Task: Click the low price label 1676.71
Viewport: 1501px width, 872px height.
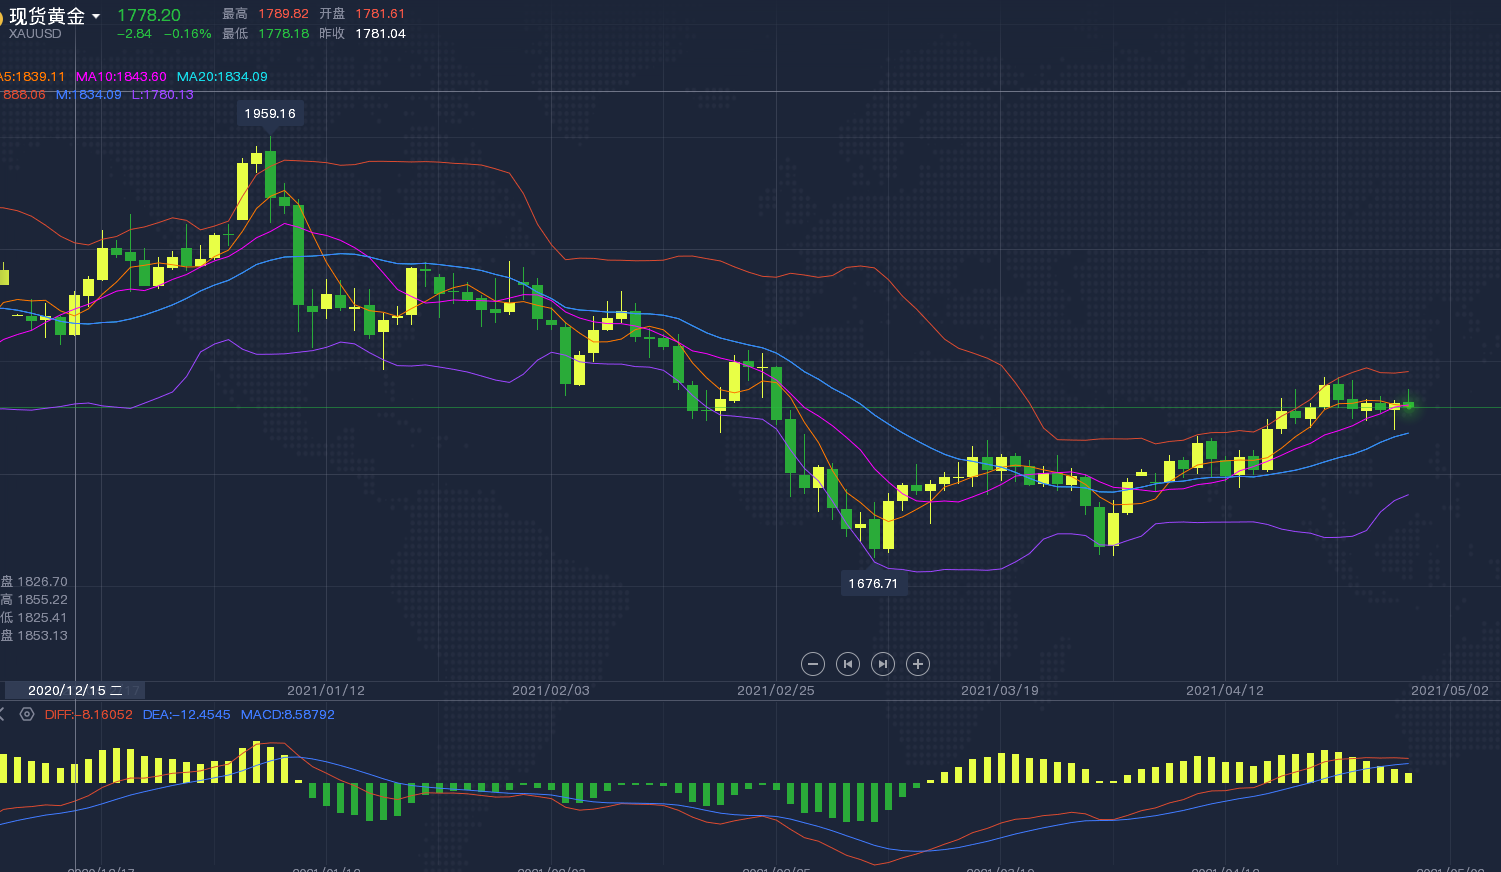Action: point(874,584)
